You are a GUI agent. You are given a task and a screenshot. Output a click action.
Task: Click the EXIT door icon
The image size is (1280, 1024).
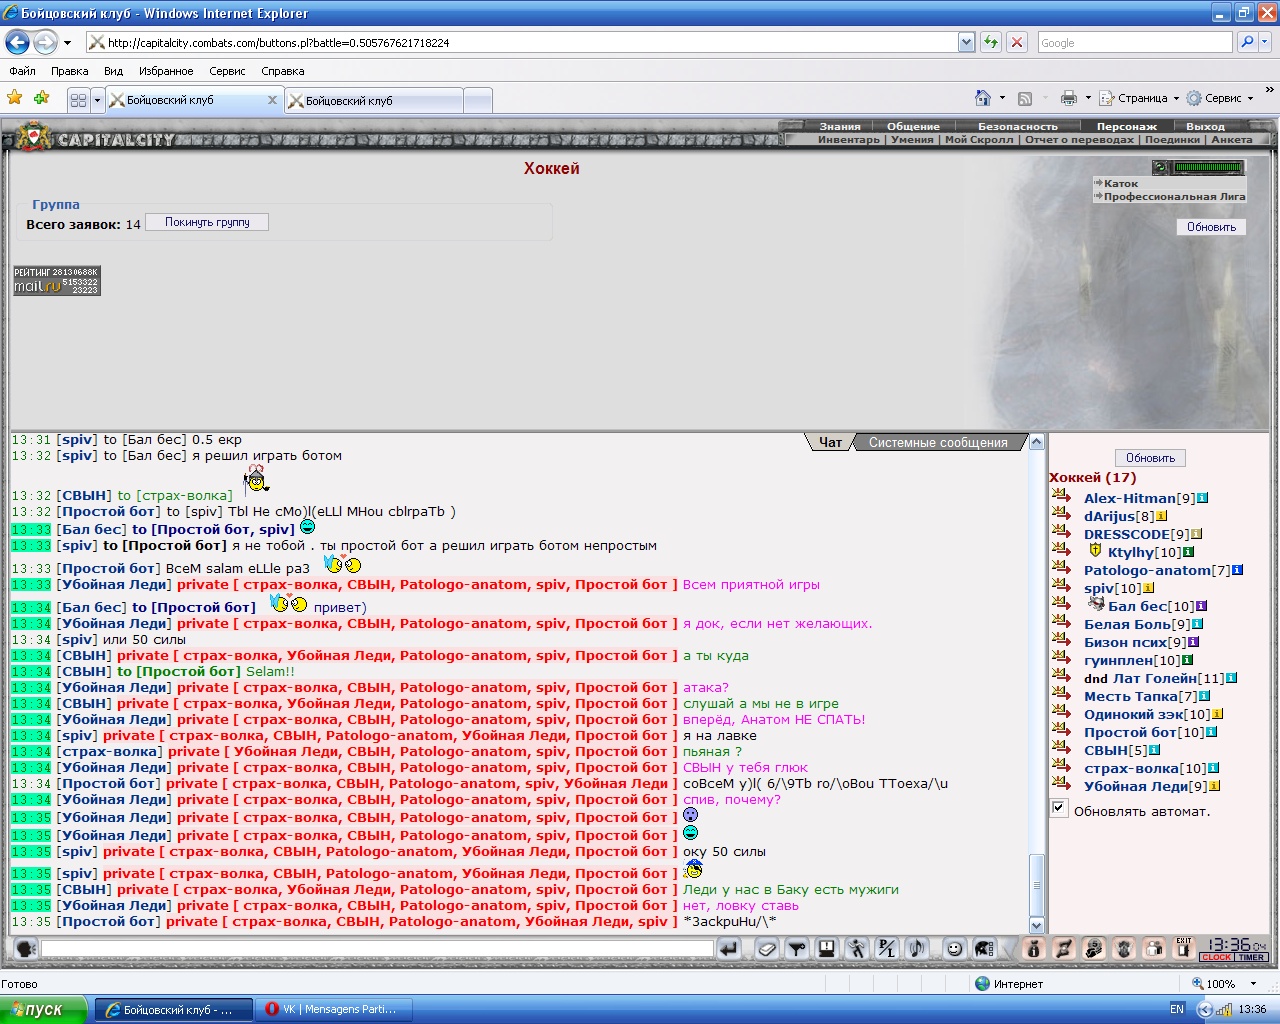[1184, 948]
